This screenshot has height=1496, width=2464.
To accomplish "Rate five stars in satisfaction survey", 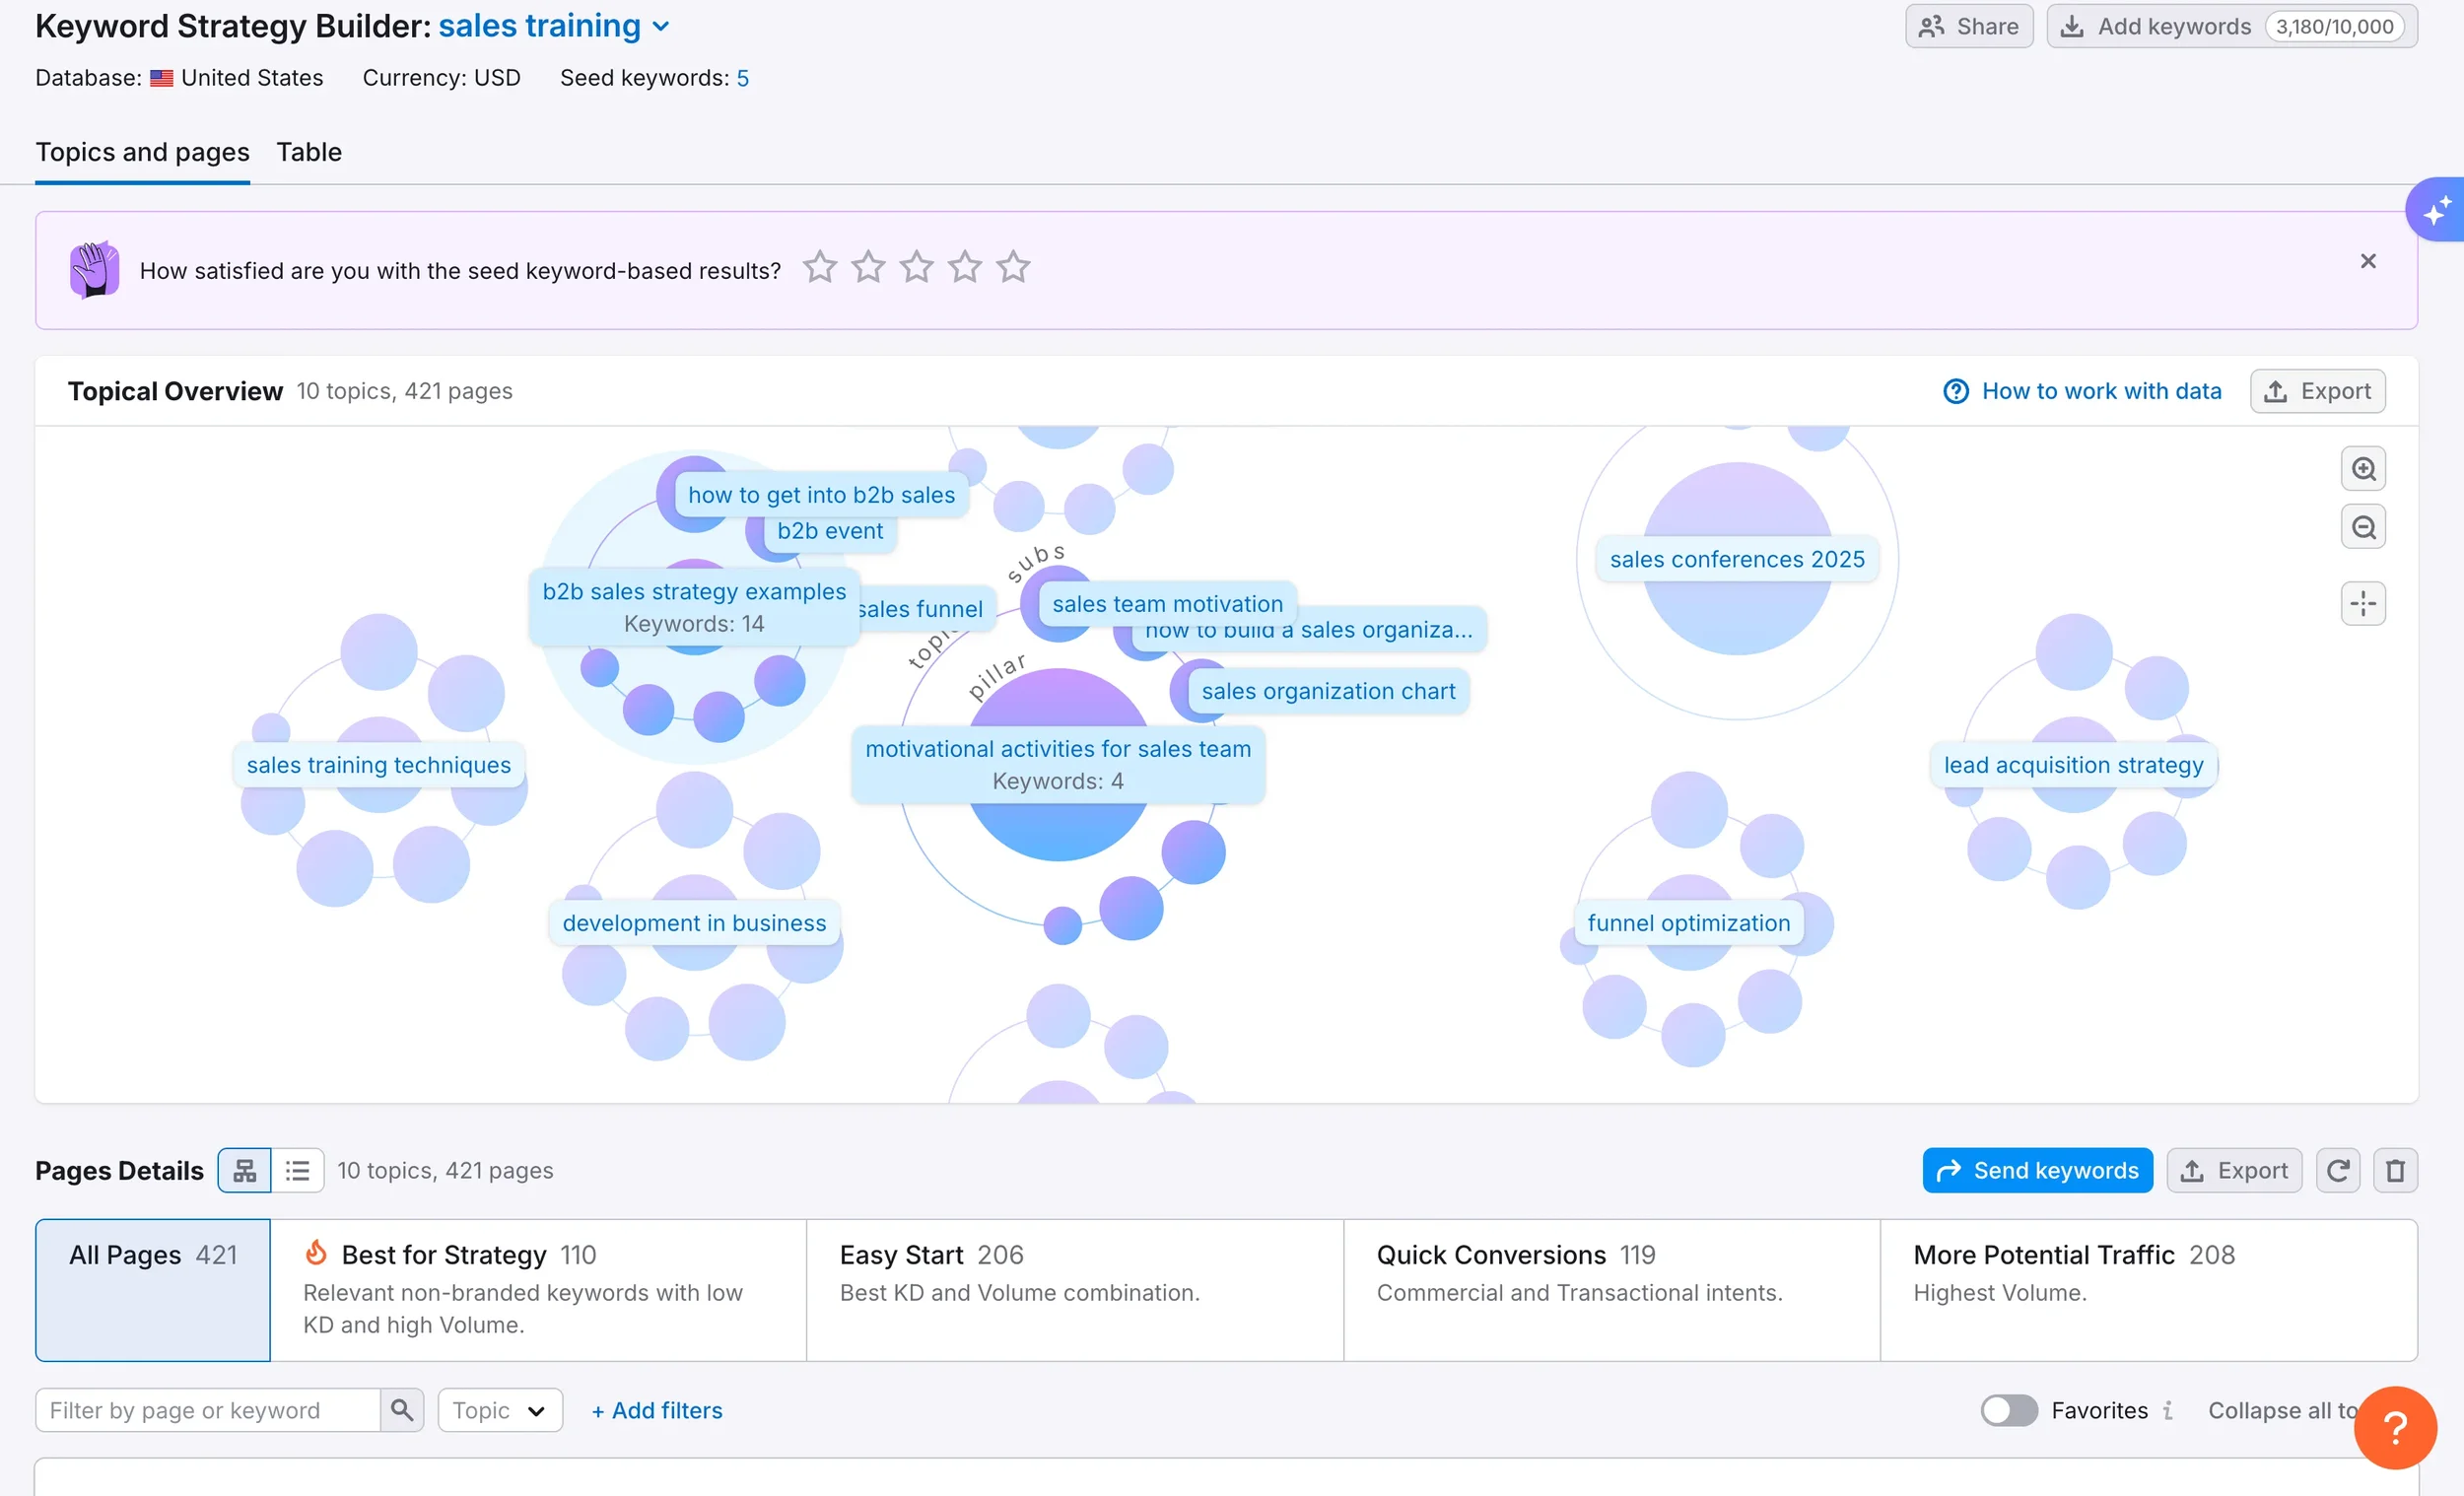I will point(1013,267).
